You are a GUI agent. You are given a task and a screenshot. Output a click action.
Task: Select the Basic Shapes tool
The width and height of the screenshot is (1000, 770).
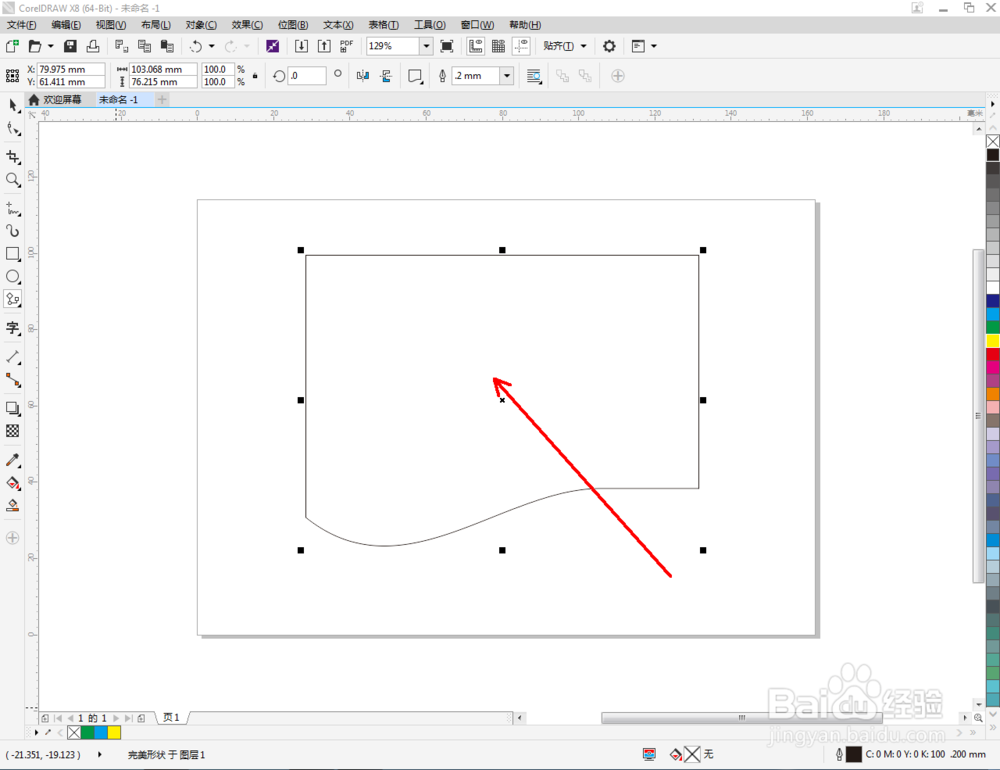pyautogui.click(x=13, y=299)
